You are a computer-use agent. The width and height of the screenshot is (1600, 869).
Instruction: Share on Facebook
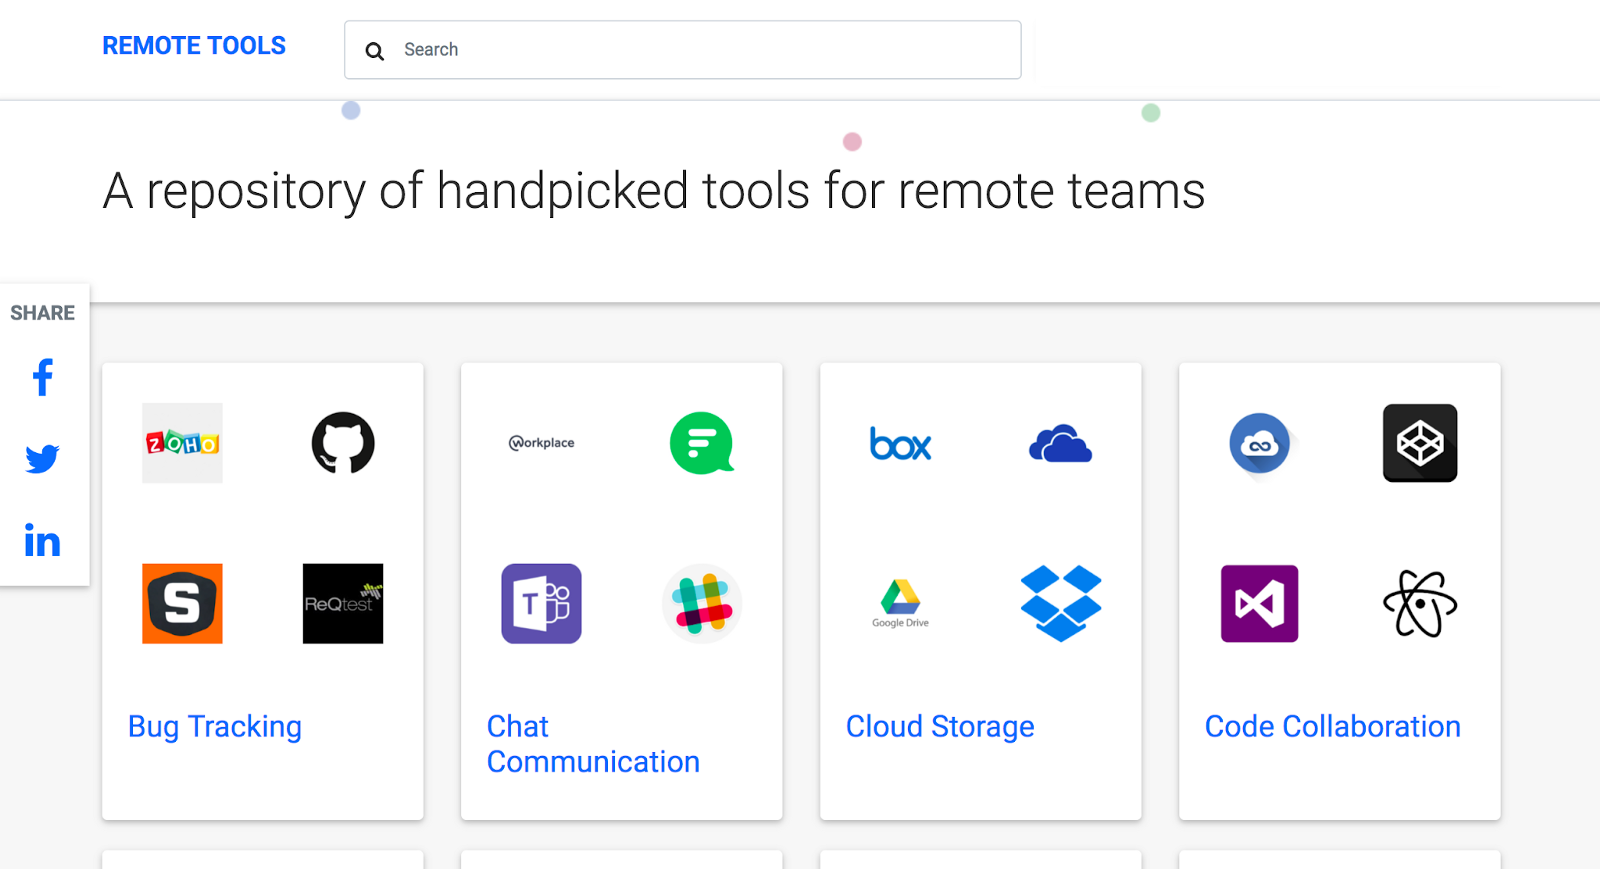point(42,377)
